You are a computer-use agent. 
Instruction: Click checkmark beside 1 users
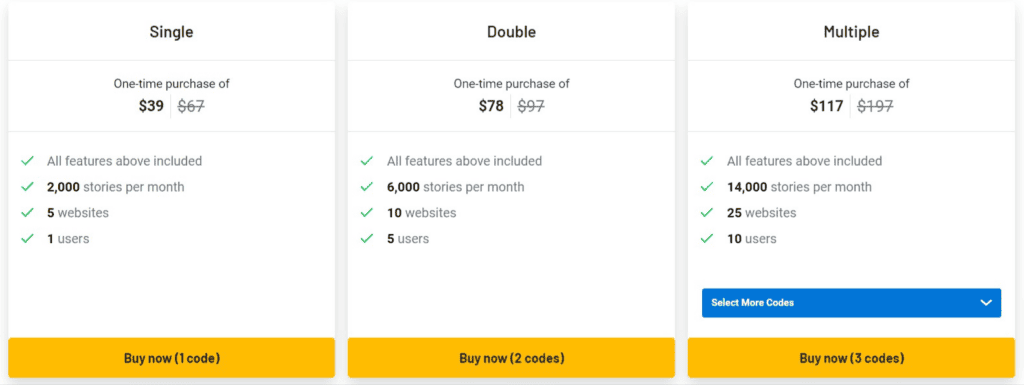(x=27, y=239)
